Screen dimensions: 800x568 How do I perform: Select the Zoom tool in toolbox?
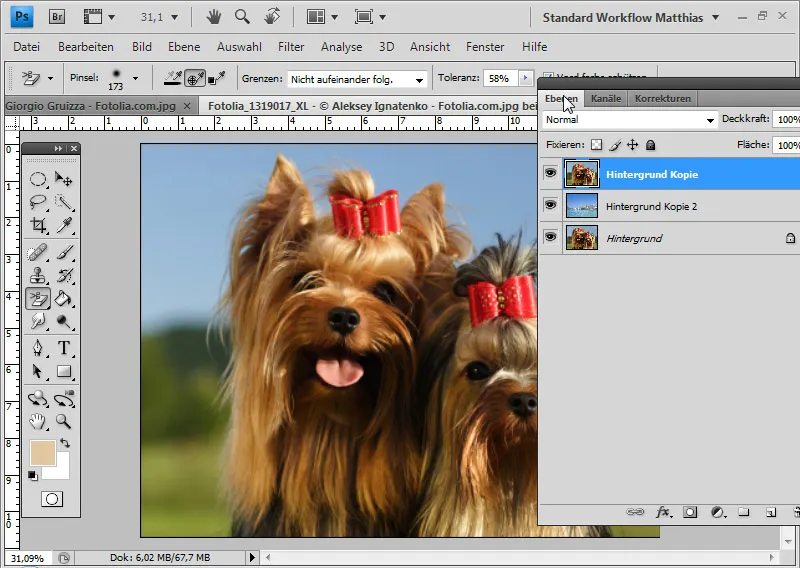click(64, 422)
